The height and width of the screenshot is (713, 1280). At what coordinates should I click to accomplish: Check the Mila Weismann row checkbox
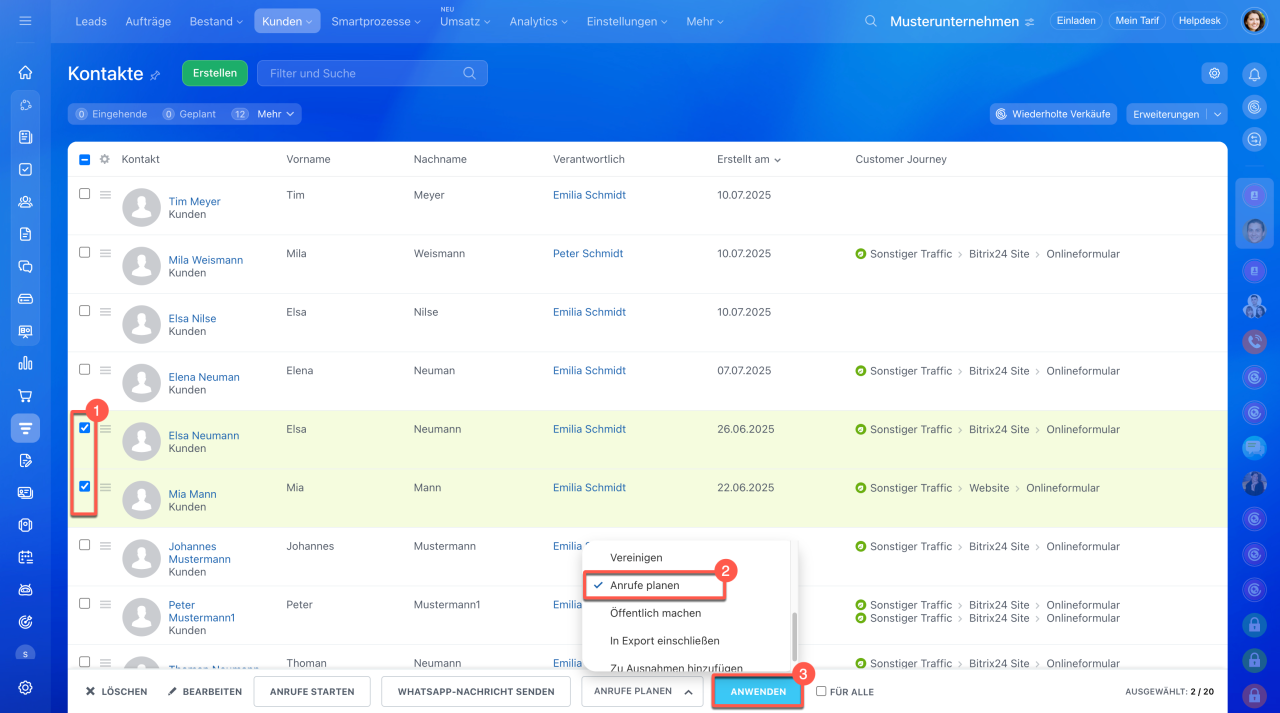tap(84, 252)
